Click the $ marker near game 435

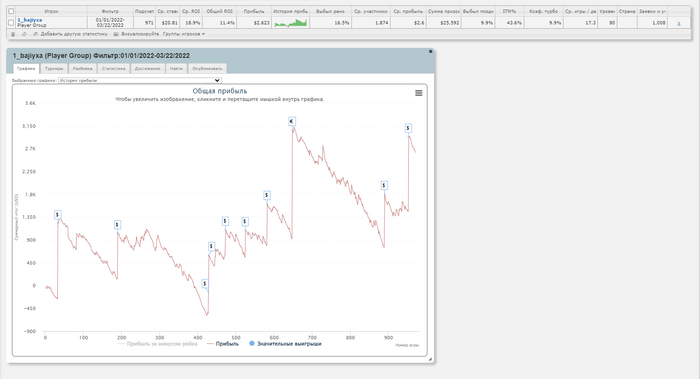[x=212, y=246]
